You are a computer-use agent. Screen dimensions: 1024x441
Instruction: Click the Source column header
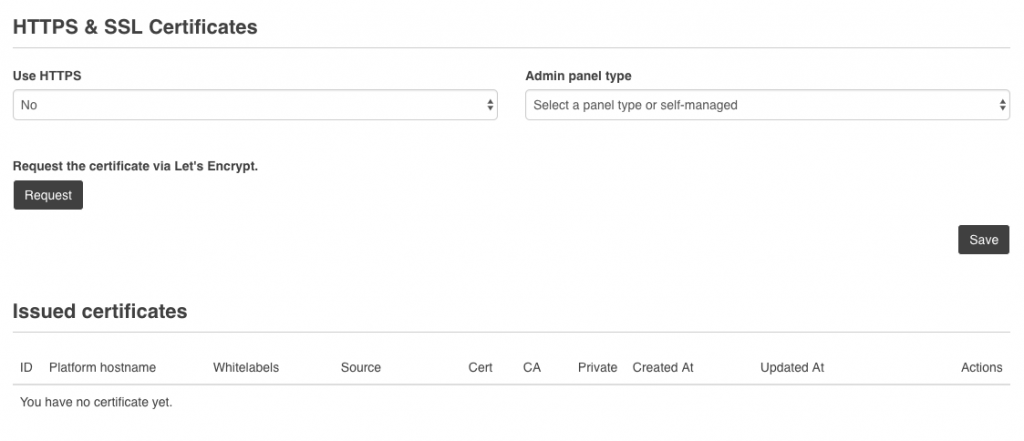click(x=361, y=367)
